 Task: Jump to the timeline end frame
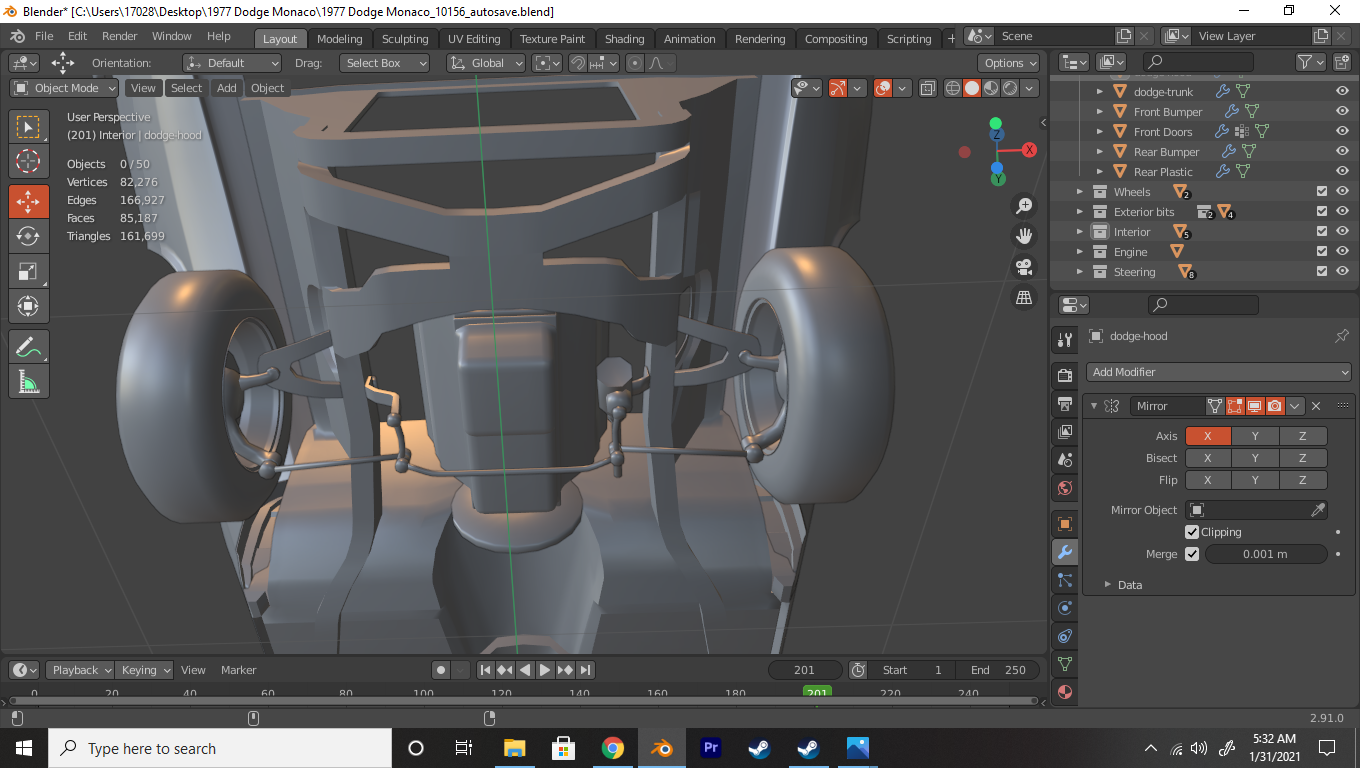[x=586, y=670]
